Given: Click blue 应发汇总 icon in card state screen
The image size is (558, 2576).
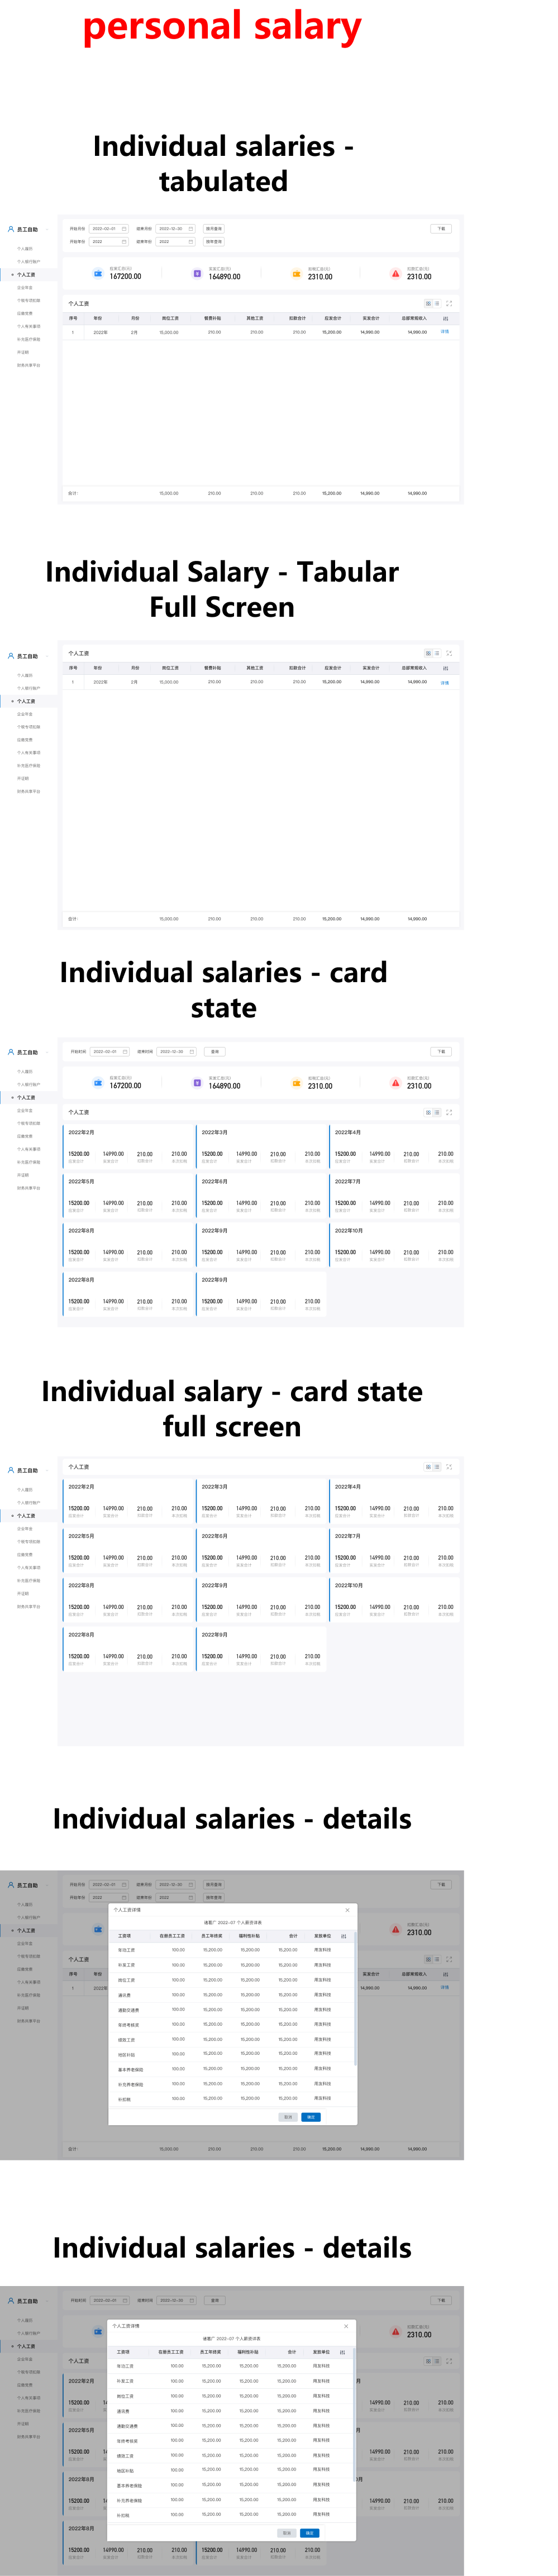Looking at the screenshot, I should [98, 1083].
